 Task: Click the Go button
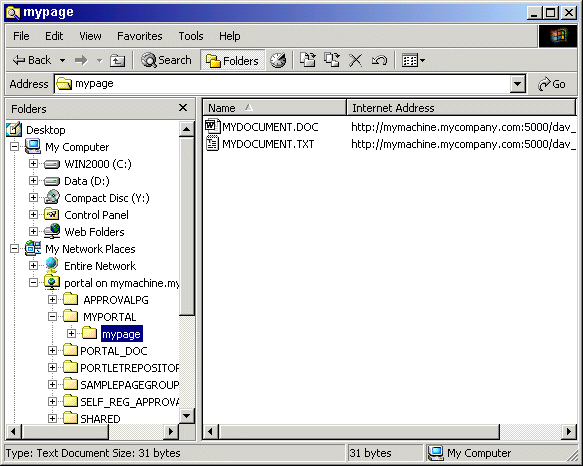click(552, 84)
